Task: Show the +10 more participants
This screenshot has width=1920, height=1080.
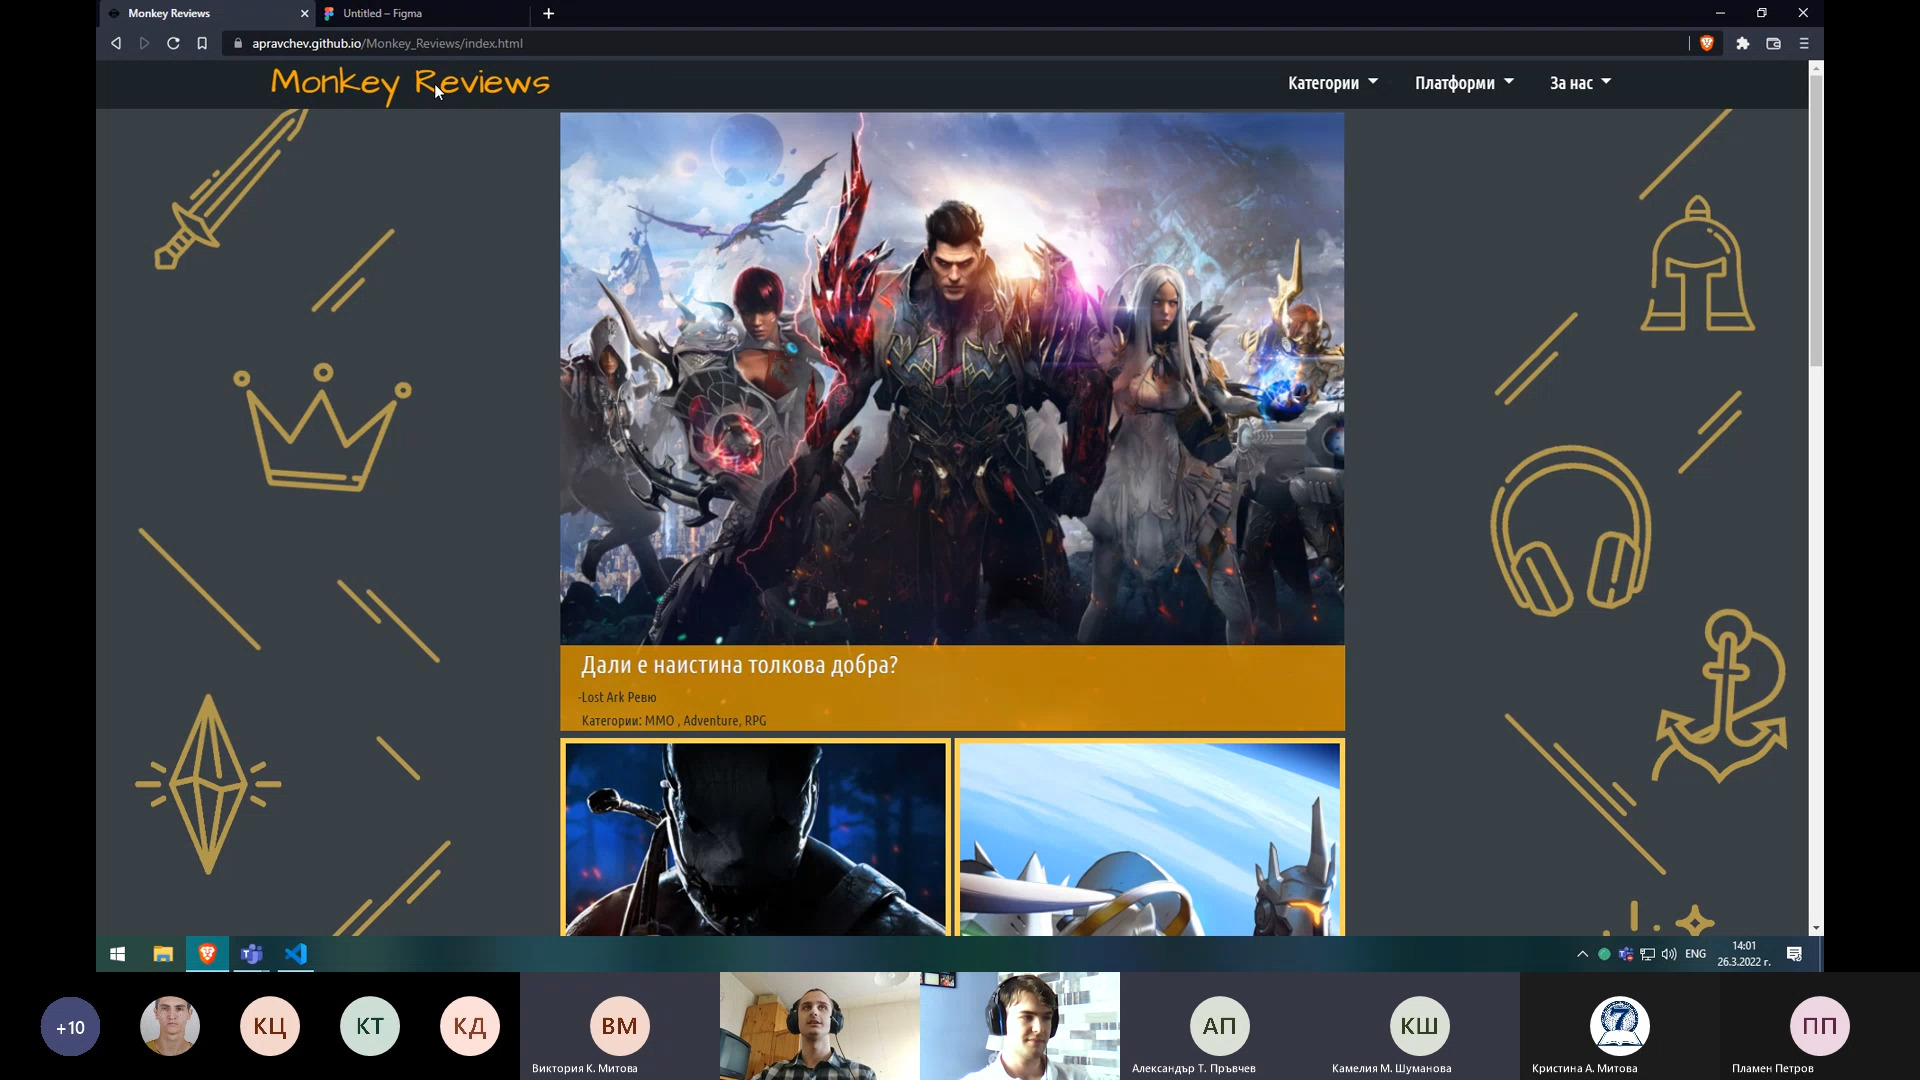Action: point(70,1027)
